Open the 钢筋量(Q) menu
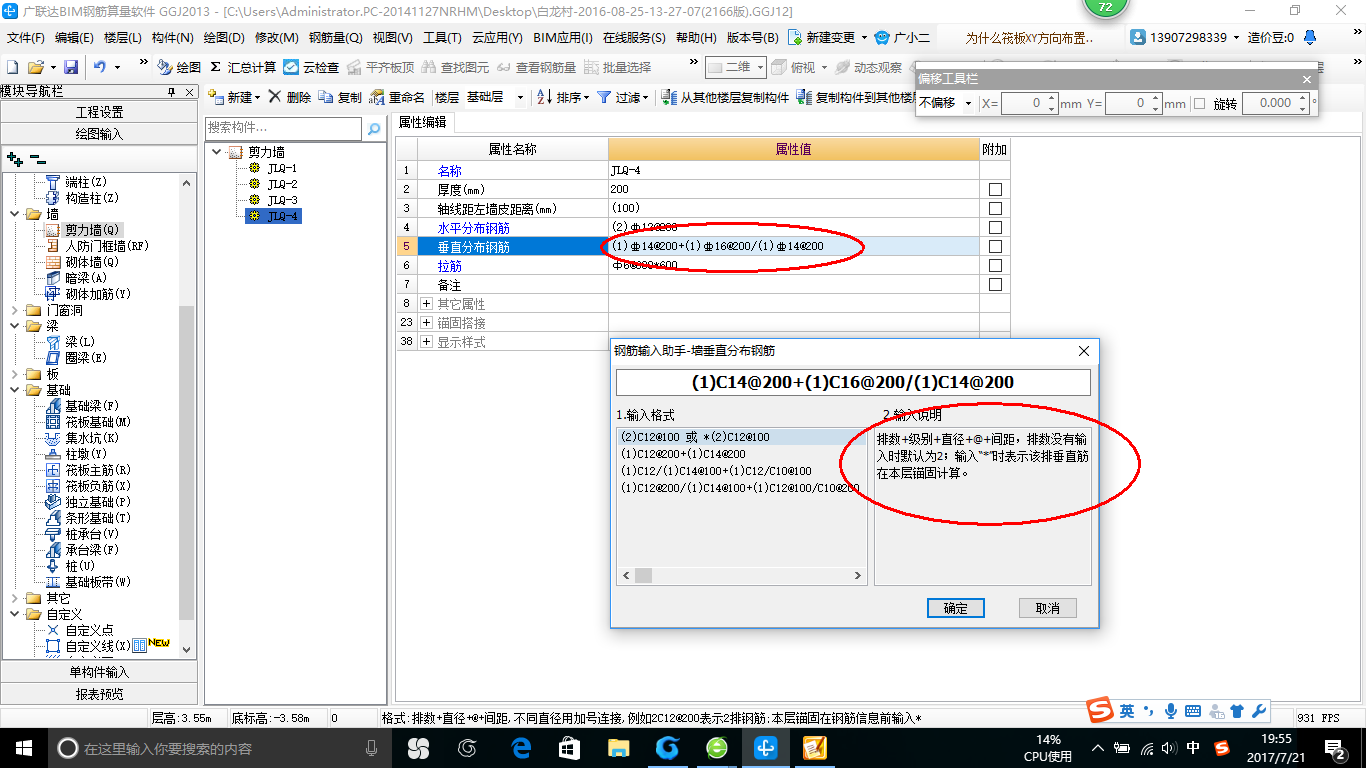This screenshot has width=1366, height=768. click(x=336, y=38)
